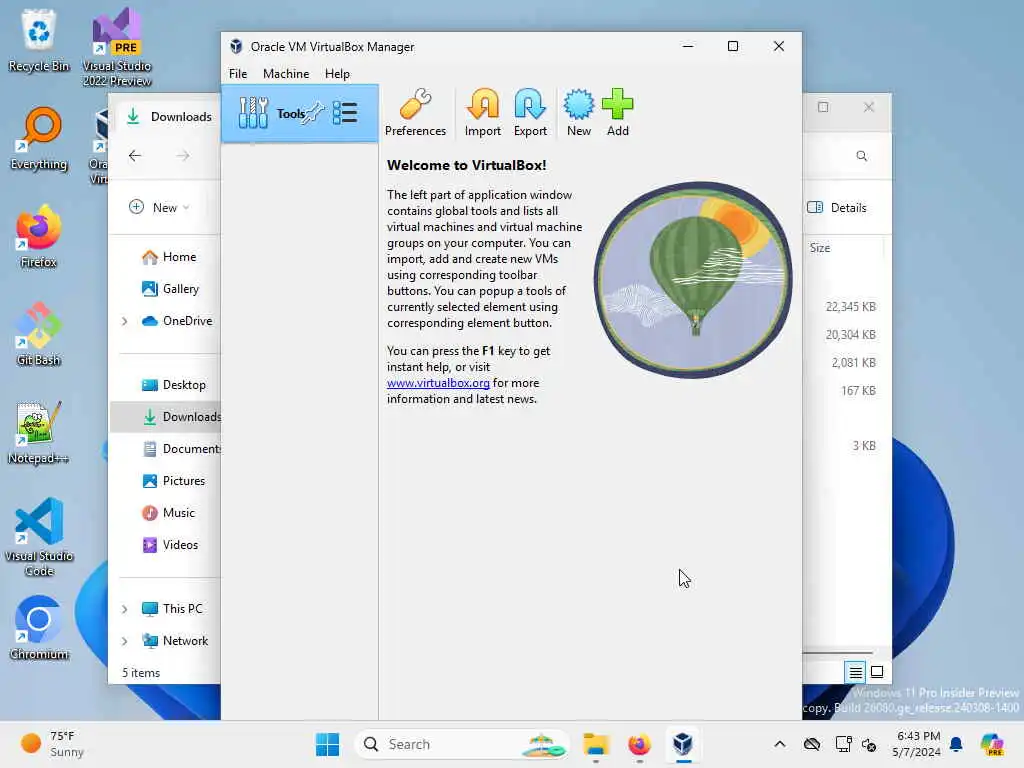The width and height of the screenshot is (1024, 768).
Task: Show hidden system tray icons
Action: coord(780,744)
